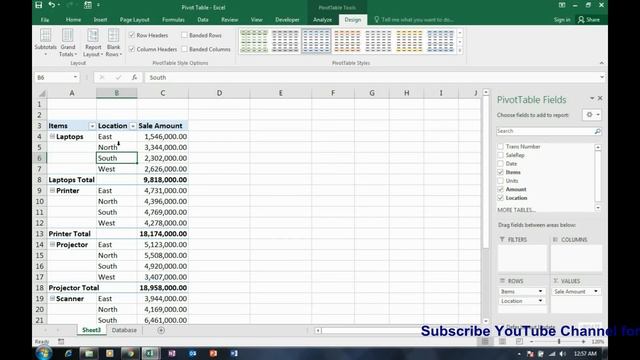Toggle the Column Headers checkbox
The height and width of the screenshot is (360, 640).
pos(132,49)
